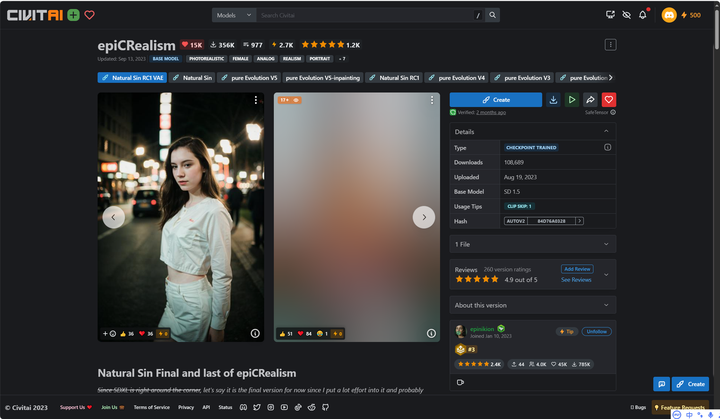Toggle laugh emoji 1 on blurred image
720x419 pixels.
pos(322,334)
